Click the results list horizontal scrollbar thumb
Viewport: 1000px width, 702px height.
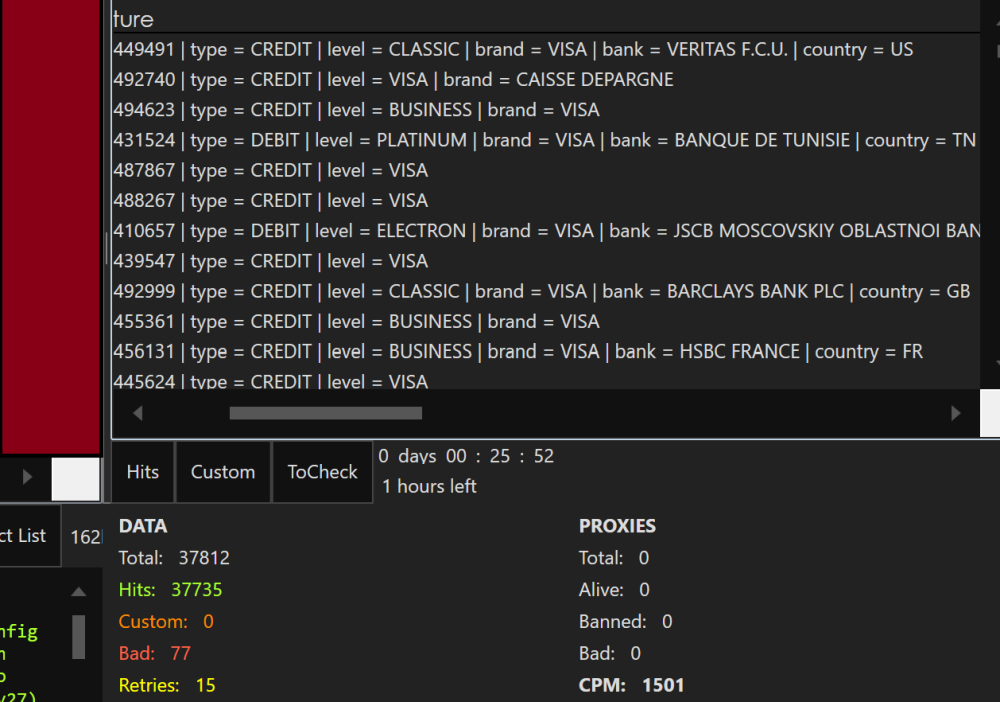325,413
